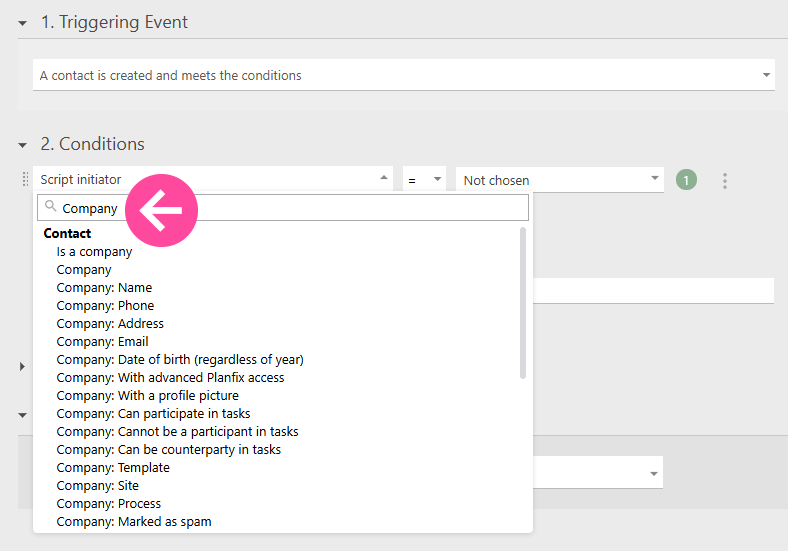Close the Script initiator field dropdown

(385, 179)
